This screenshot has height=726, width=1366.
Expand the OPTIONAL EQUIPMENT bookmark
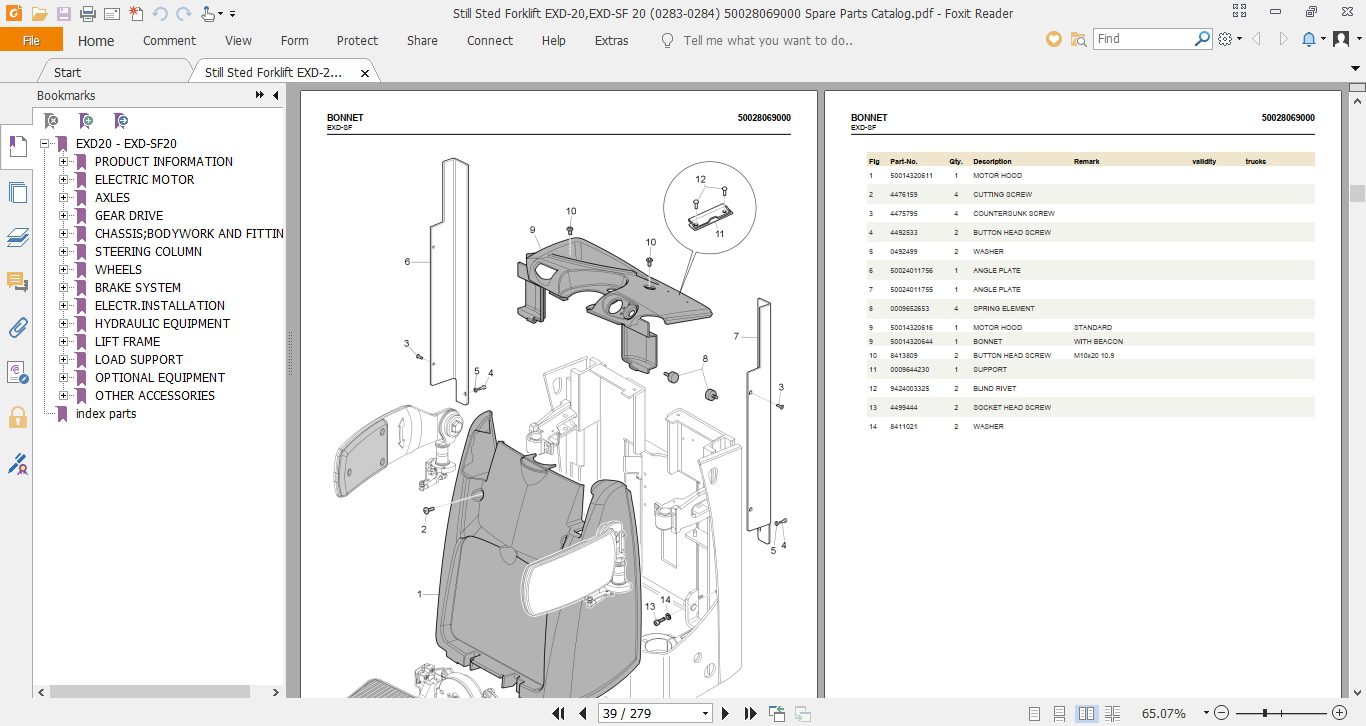(63, 378)
